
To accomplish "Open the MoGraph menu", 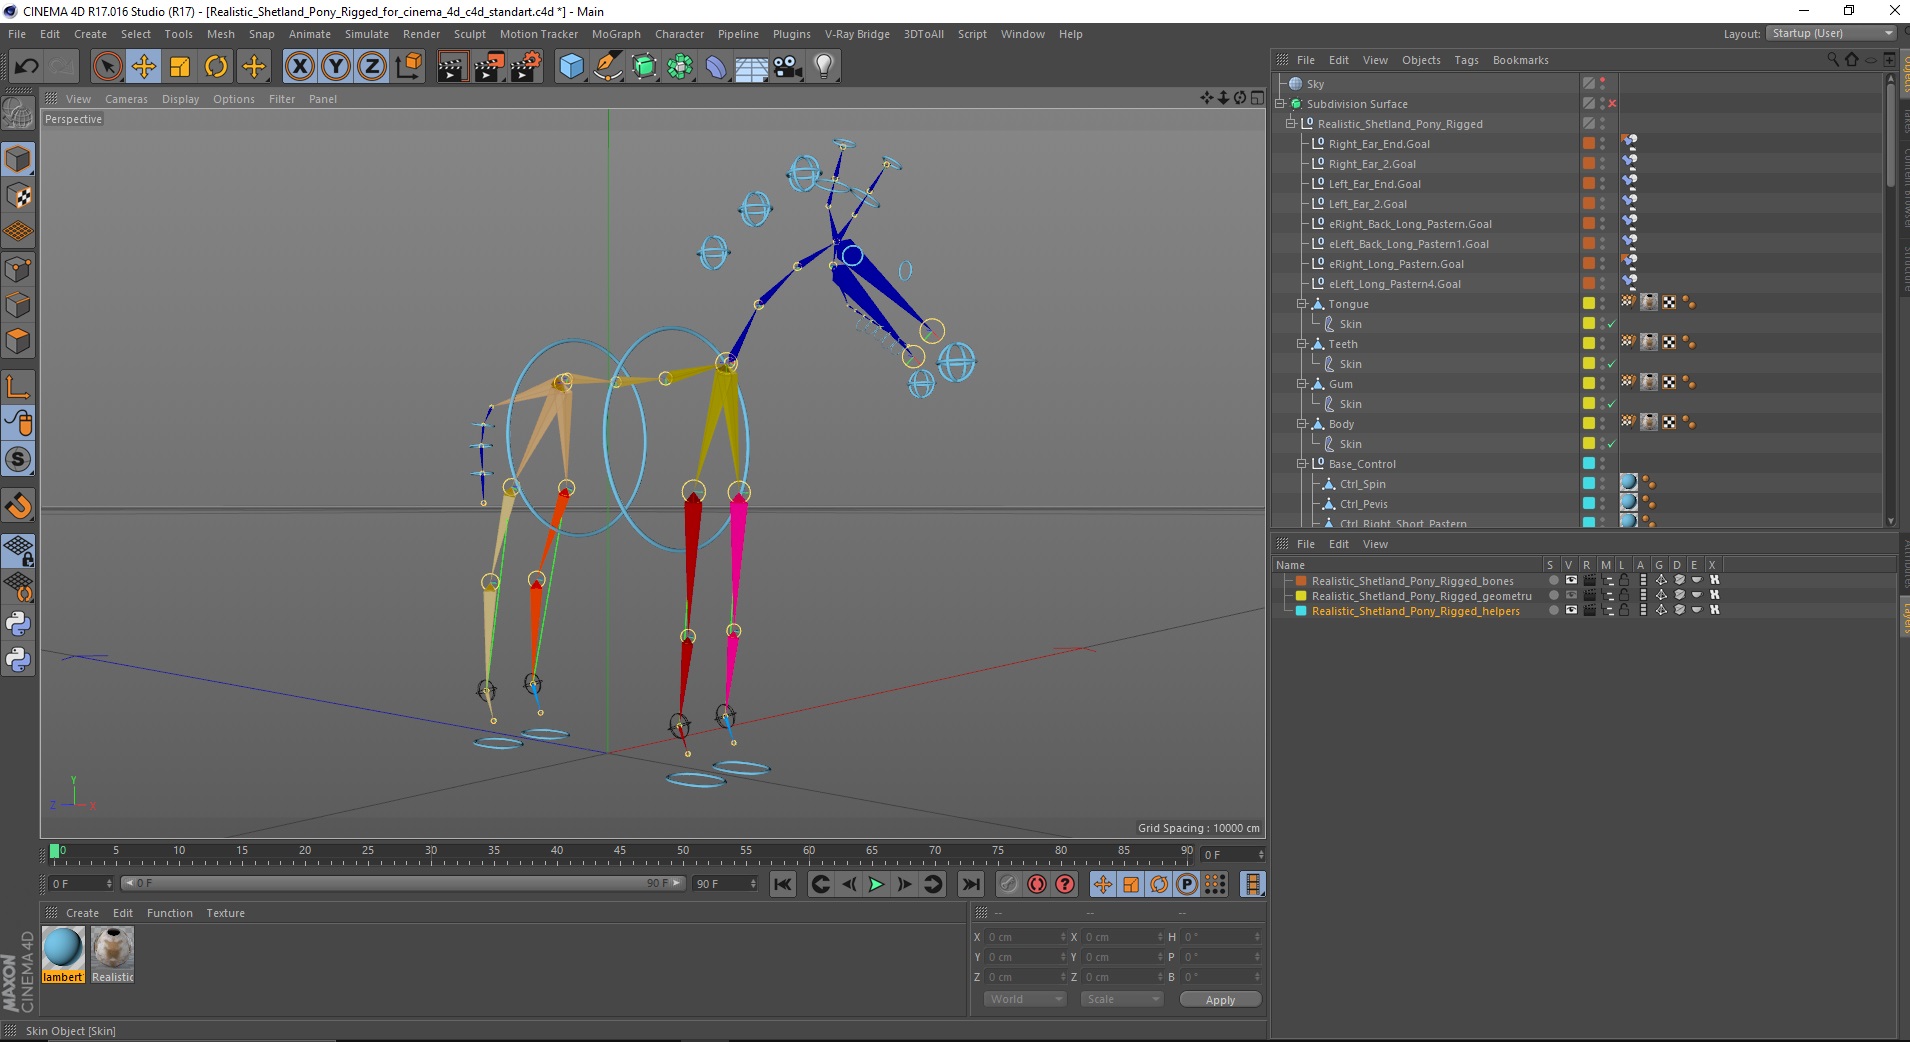I will (616, 34).
